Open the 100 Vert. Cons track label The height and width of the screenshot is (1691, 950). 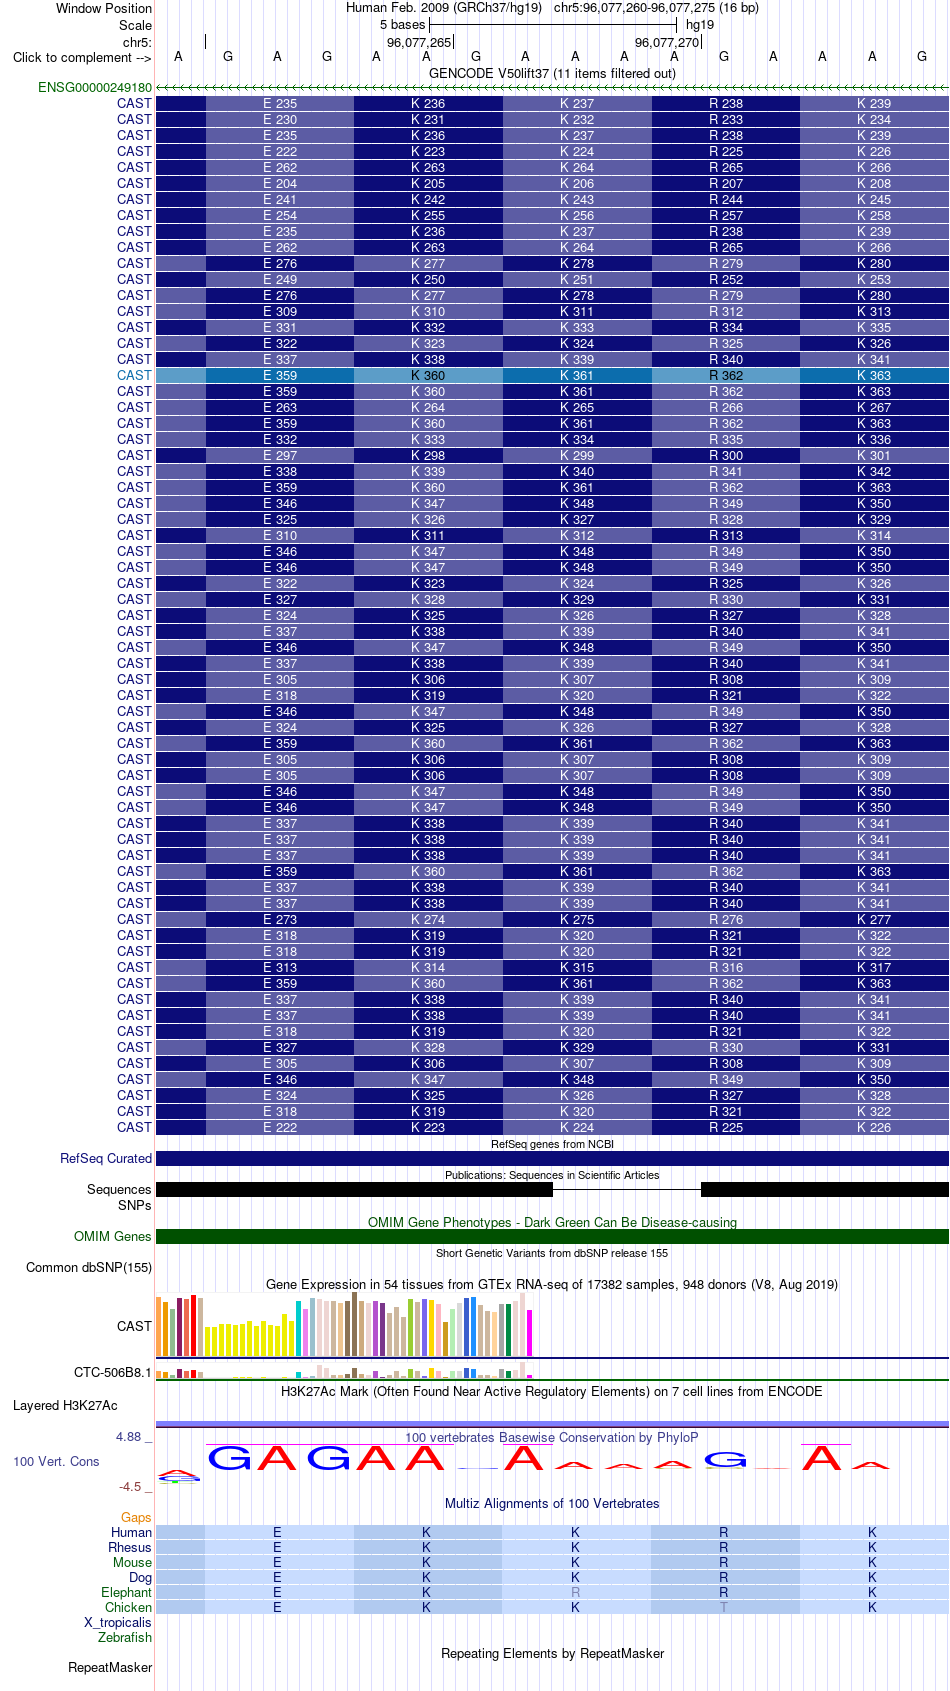(56, 1462)
